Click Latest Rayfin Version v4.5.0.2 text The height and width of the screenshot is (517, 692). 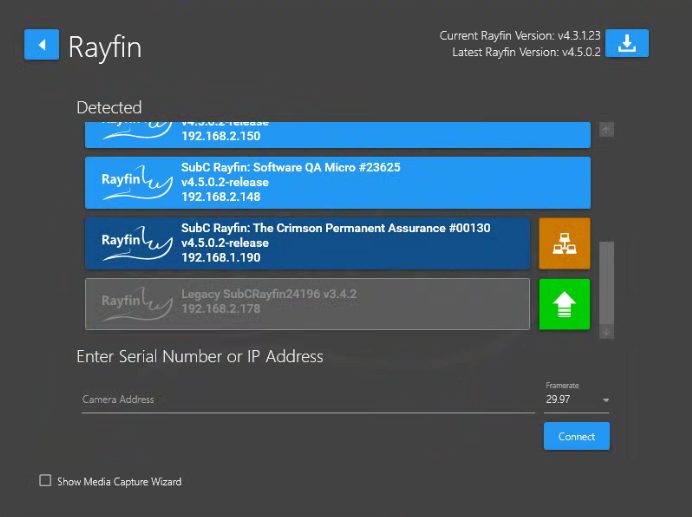(x=526, y=52)
